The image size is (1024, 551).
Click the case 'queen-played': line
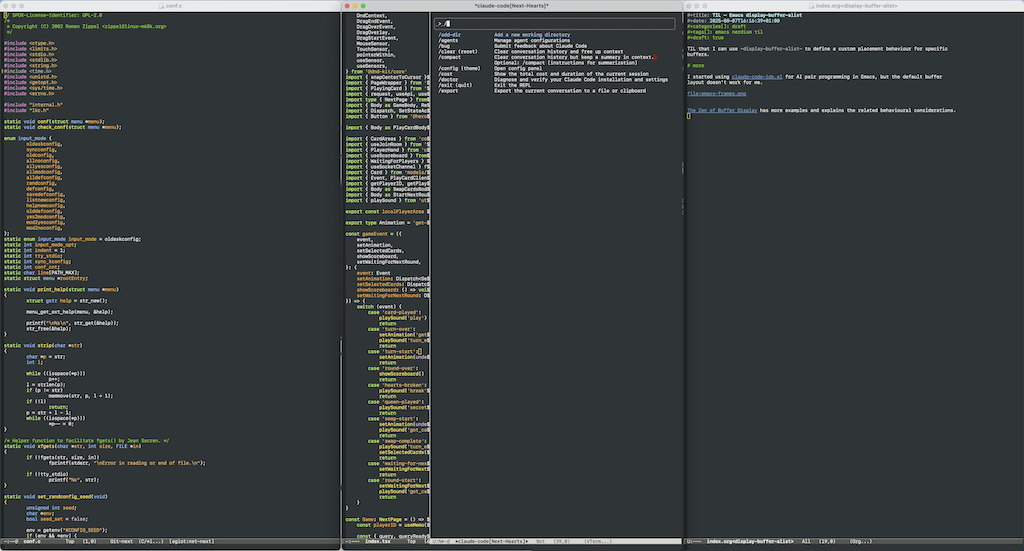point(396,401)
